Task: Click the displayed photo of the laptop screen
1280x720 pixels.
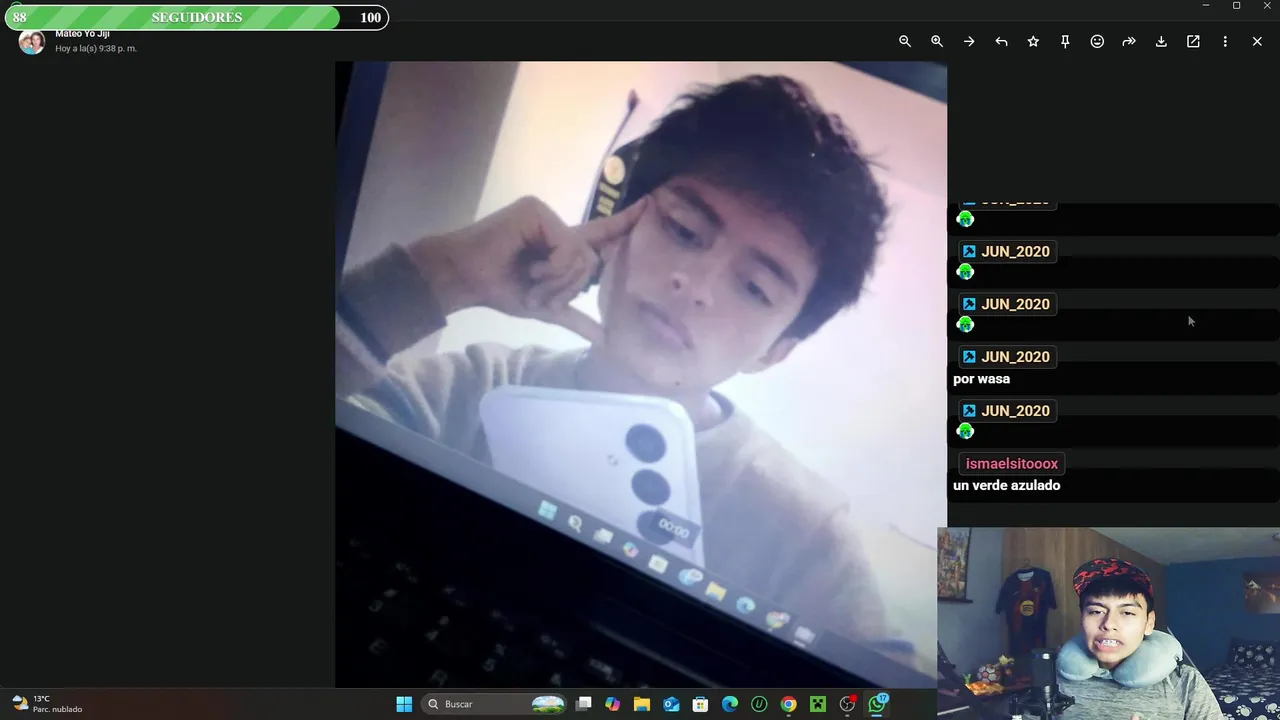Action: click(641, 375)
